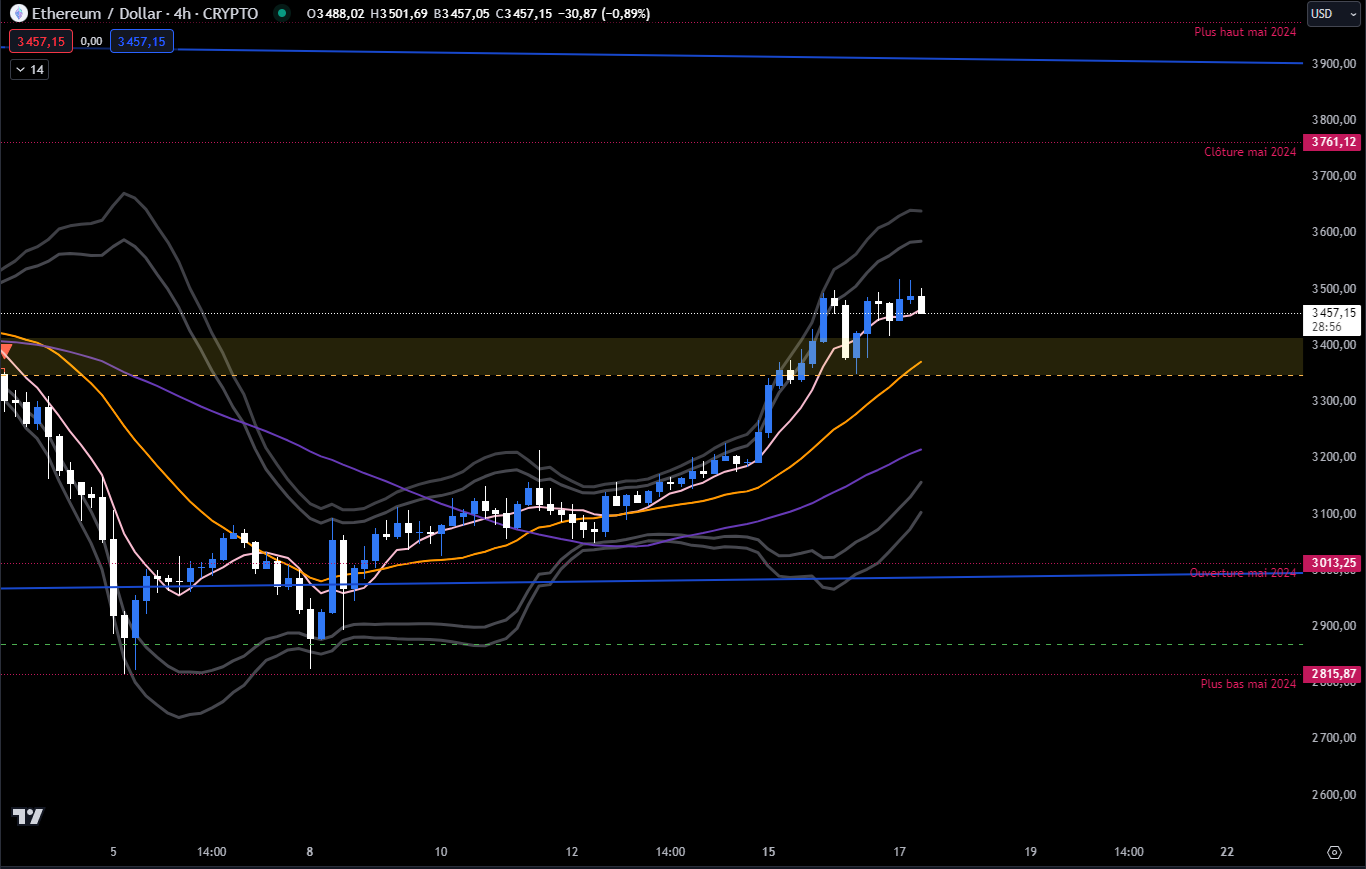Select the 2815,87 price label on axis
Screen dimensions: 1366x869
point(1333,674)
